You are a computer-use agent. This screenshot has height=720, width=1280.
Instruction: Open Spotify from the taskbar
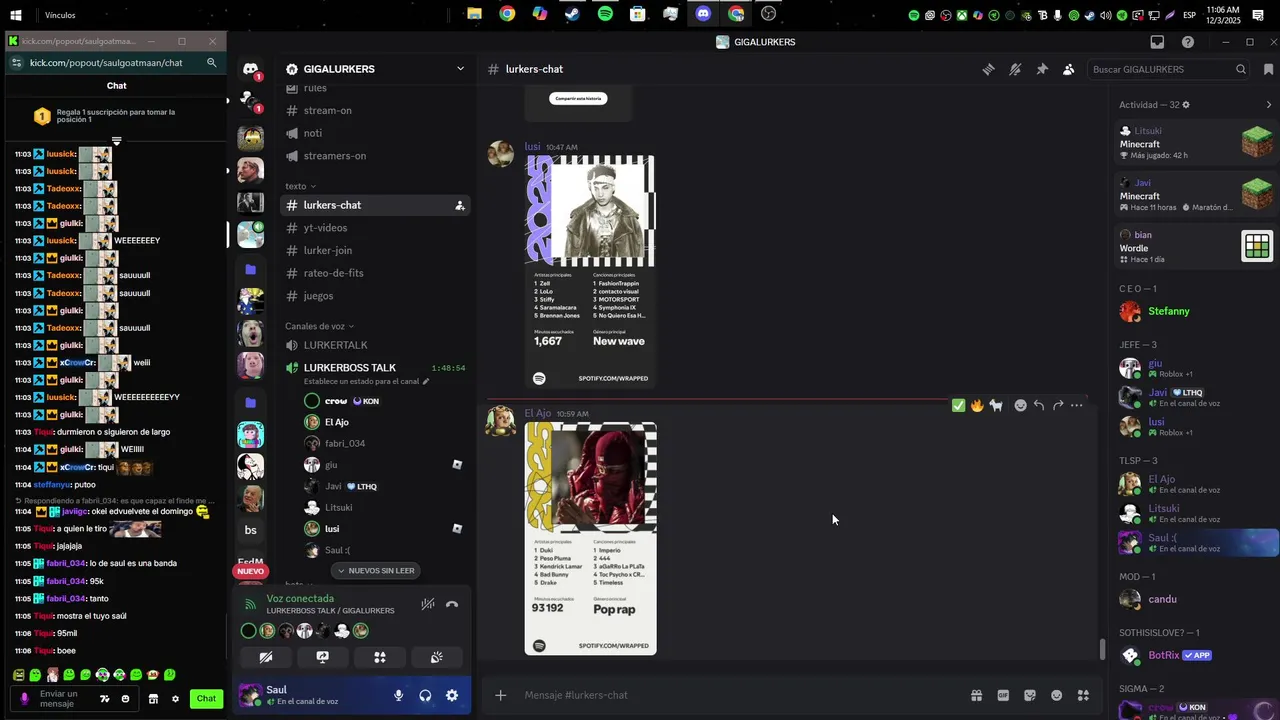pyautogui.click(x=605, y=14)
